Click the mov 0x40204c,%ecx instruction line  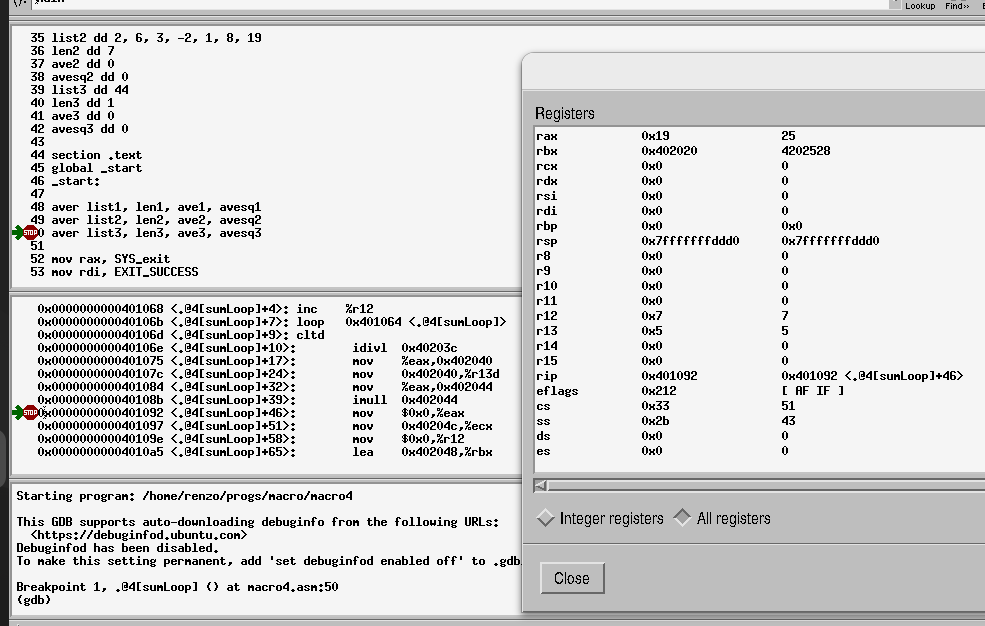(x=264, y=426)
